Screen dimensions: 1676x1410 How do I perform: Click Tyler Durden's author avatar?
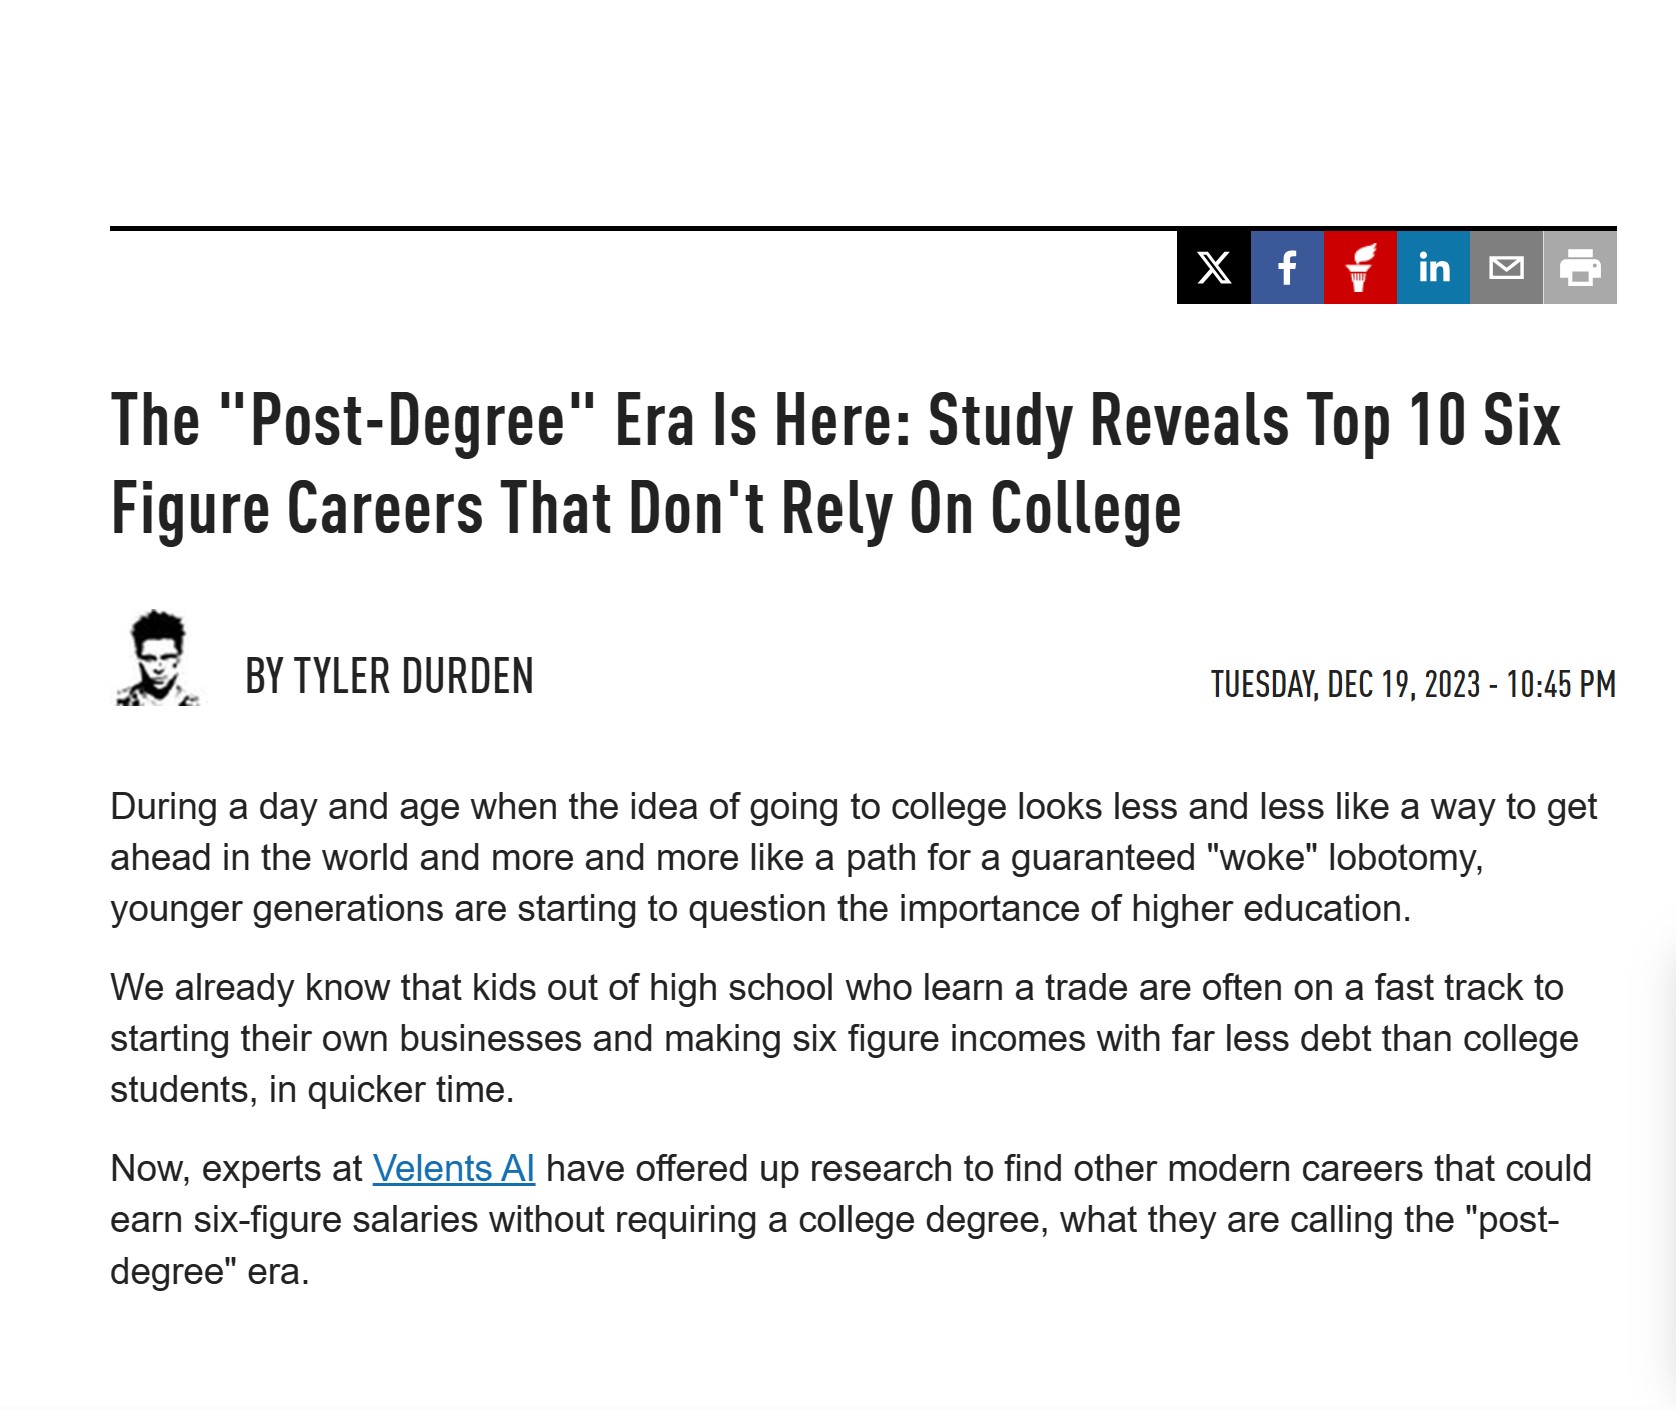(x=158, y=659)
